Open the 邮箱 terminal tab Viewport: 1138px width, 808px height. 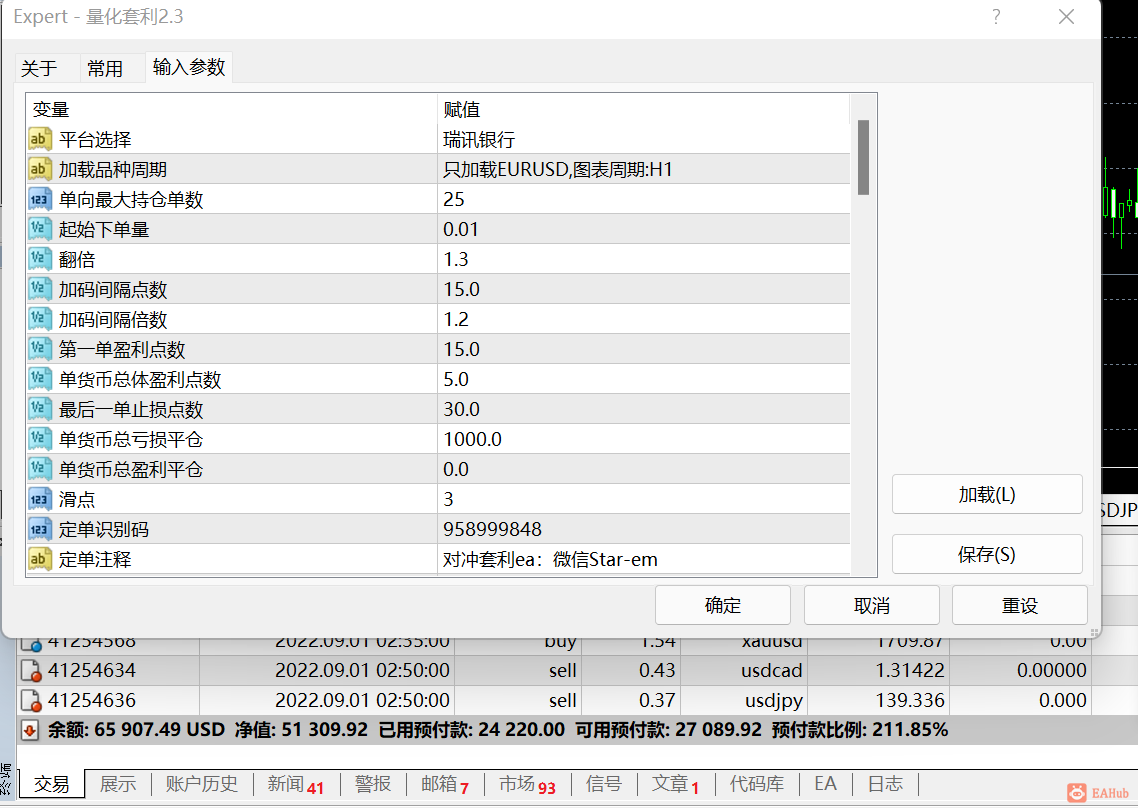point(445,784)
